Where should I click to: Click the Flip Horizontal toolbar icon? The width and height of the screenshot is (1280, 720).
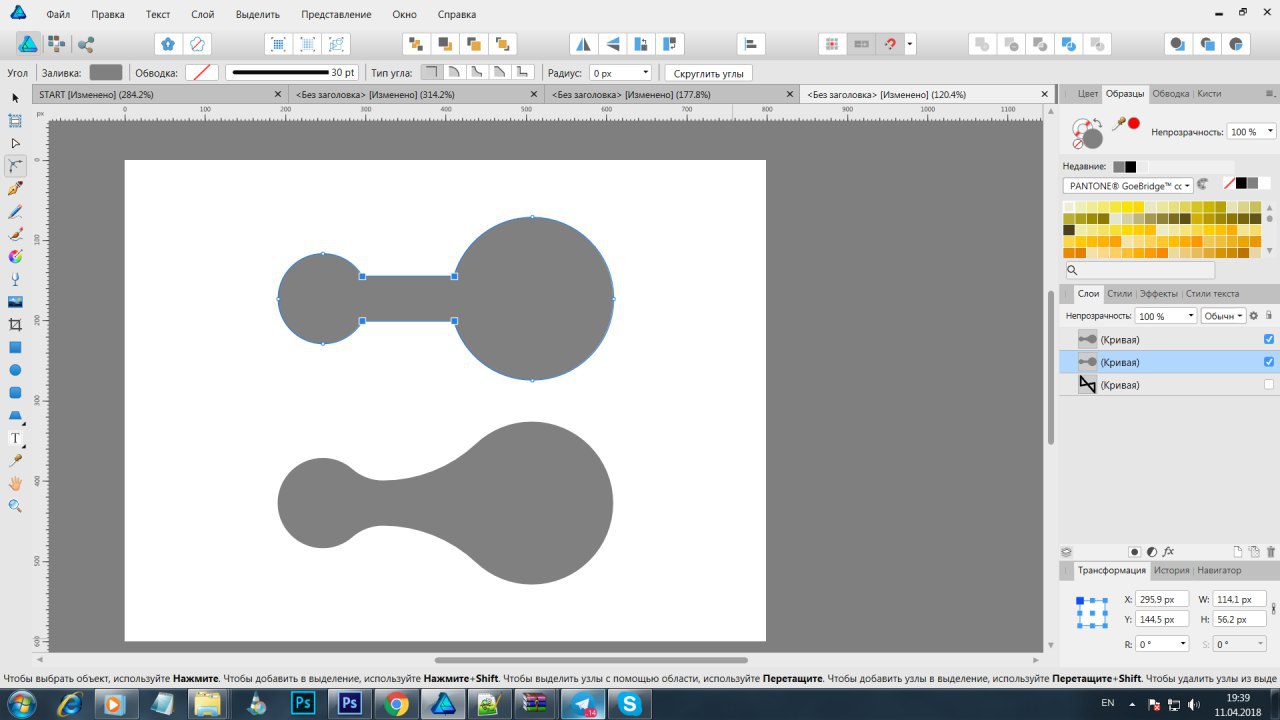coord(583,44)
